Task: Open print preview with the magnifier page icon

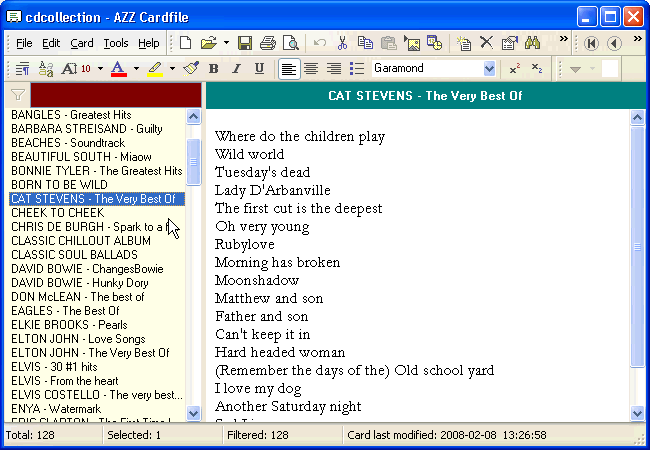Action: click(x=291, y=43)
